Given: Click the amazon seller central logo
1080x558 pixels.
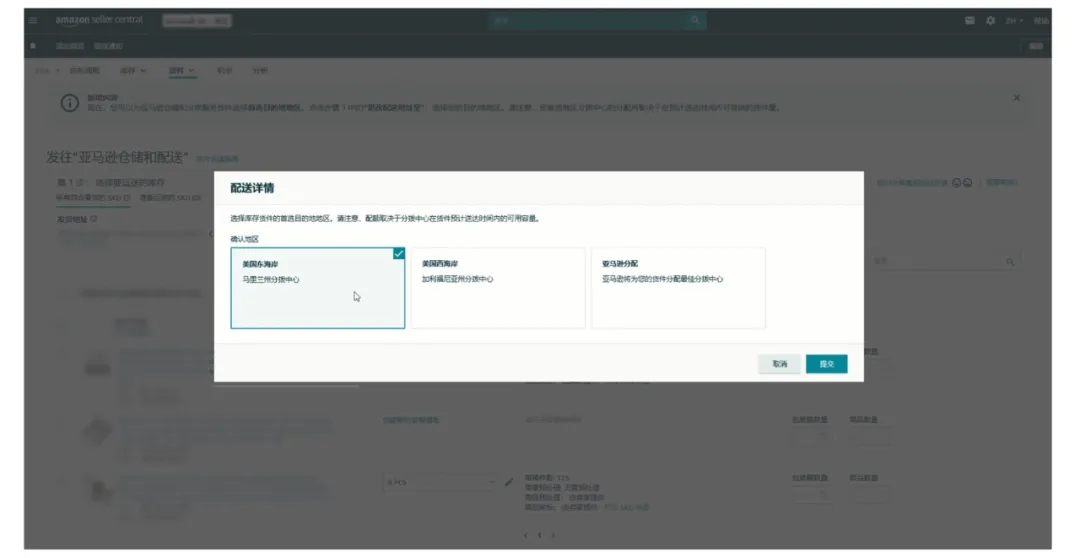Looking at the screenshot, I should point(99,20).
